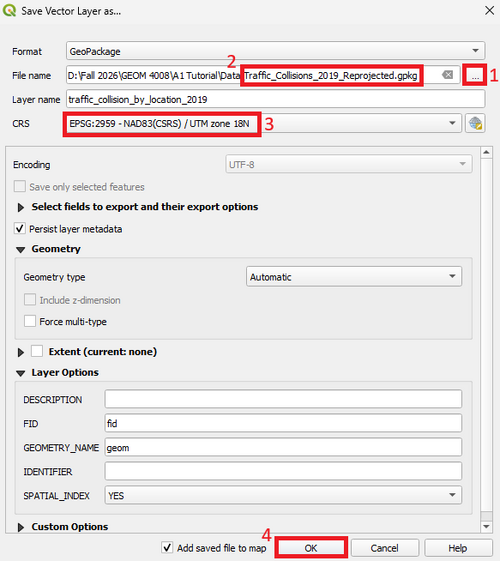The height and width of the screenshot is (561, 500).
Task: Uncheck Add saved file to map
Action: pos(167,547)
